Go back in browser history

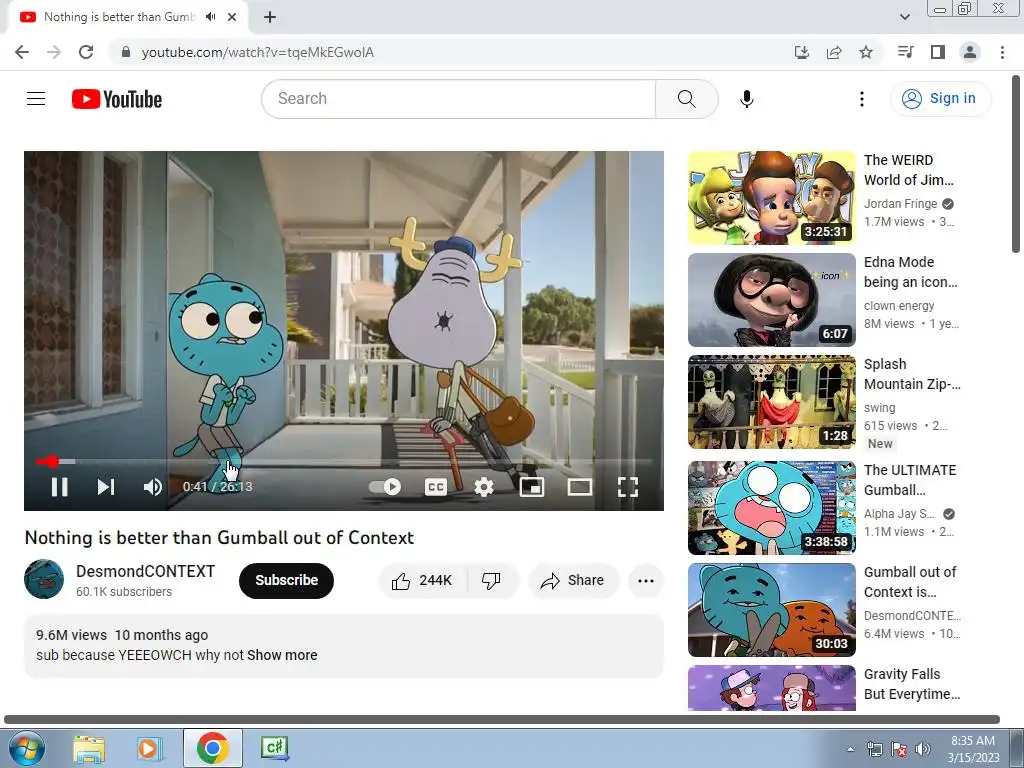22,52
